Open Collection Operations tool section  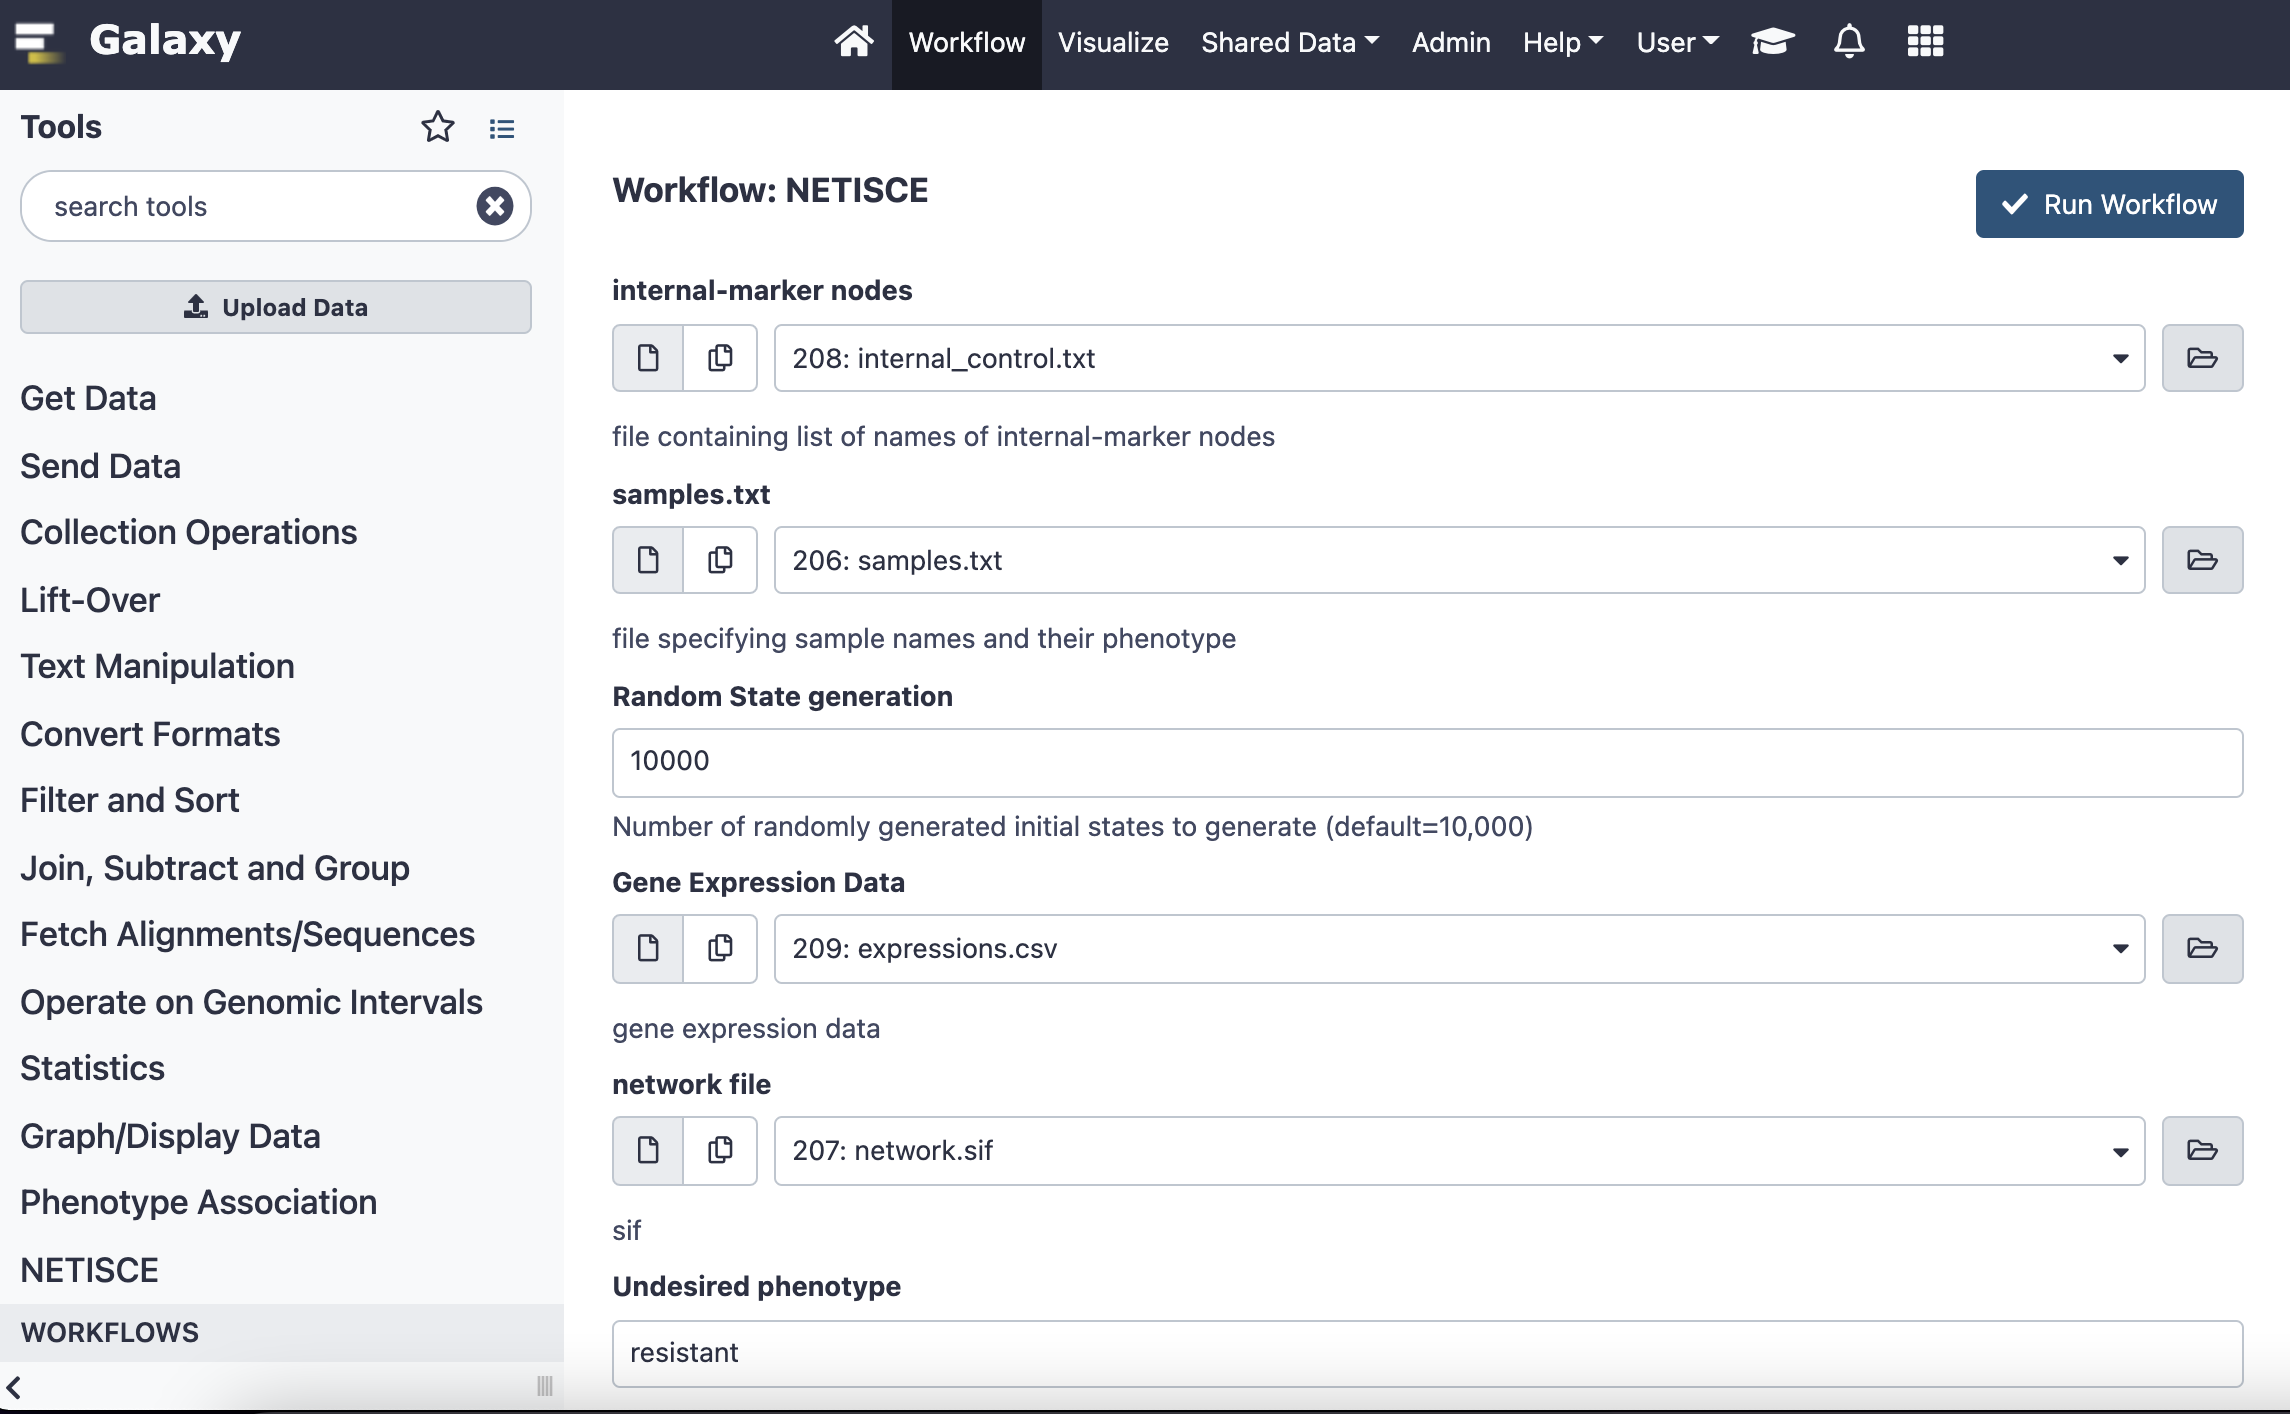[188, 532]
